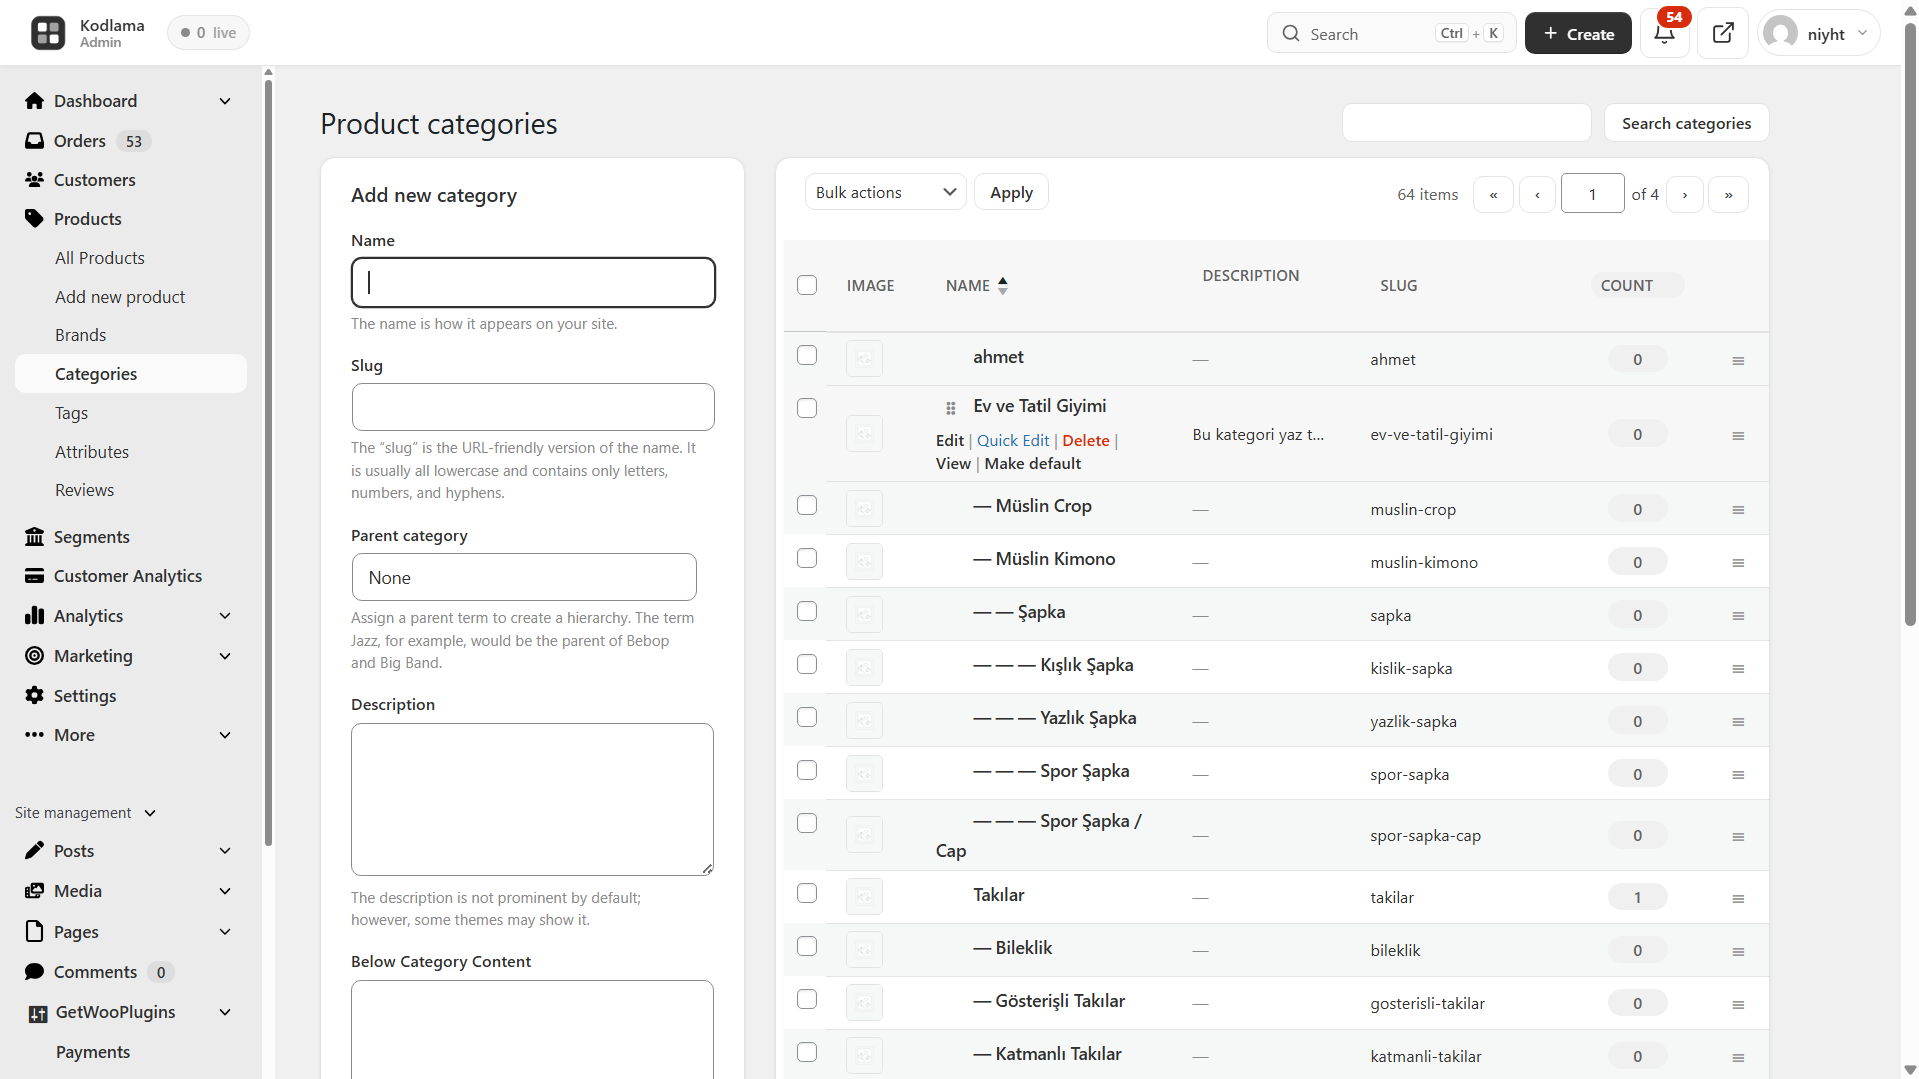This screenshot has height=1079, width=1919.
Task: Check the Müslin Kimono checkbox
Action: coord(807,558)
